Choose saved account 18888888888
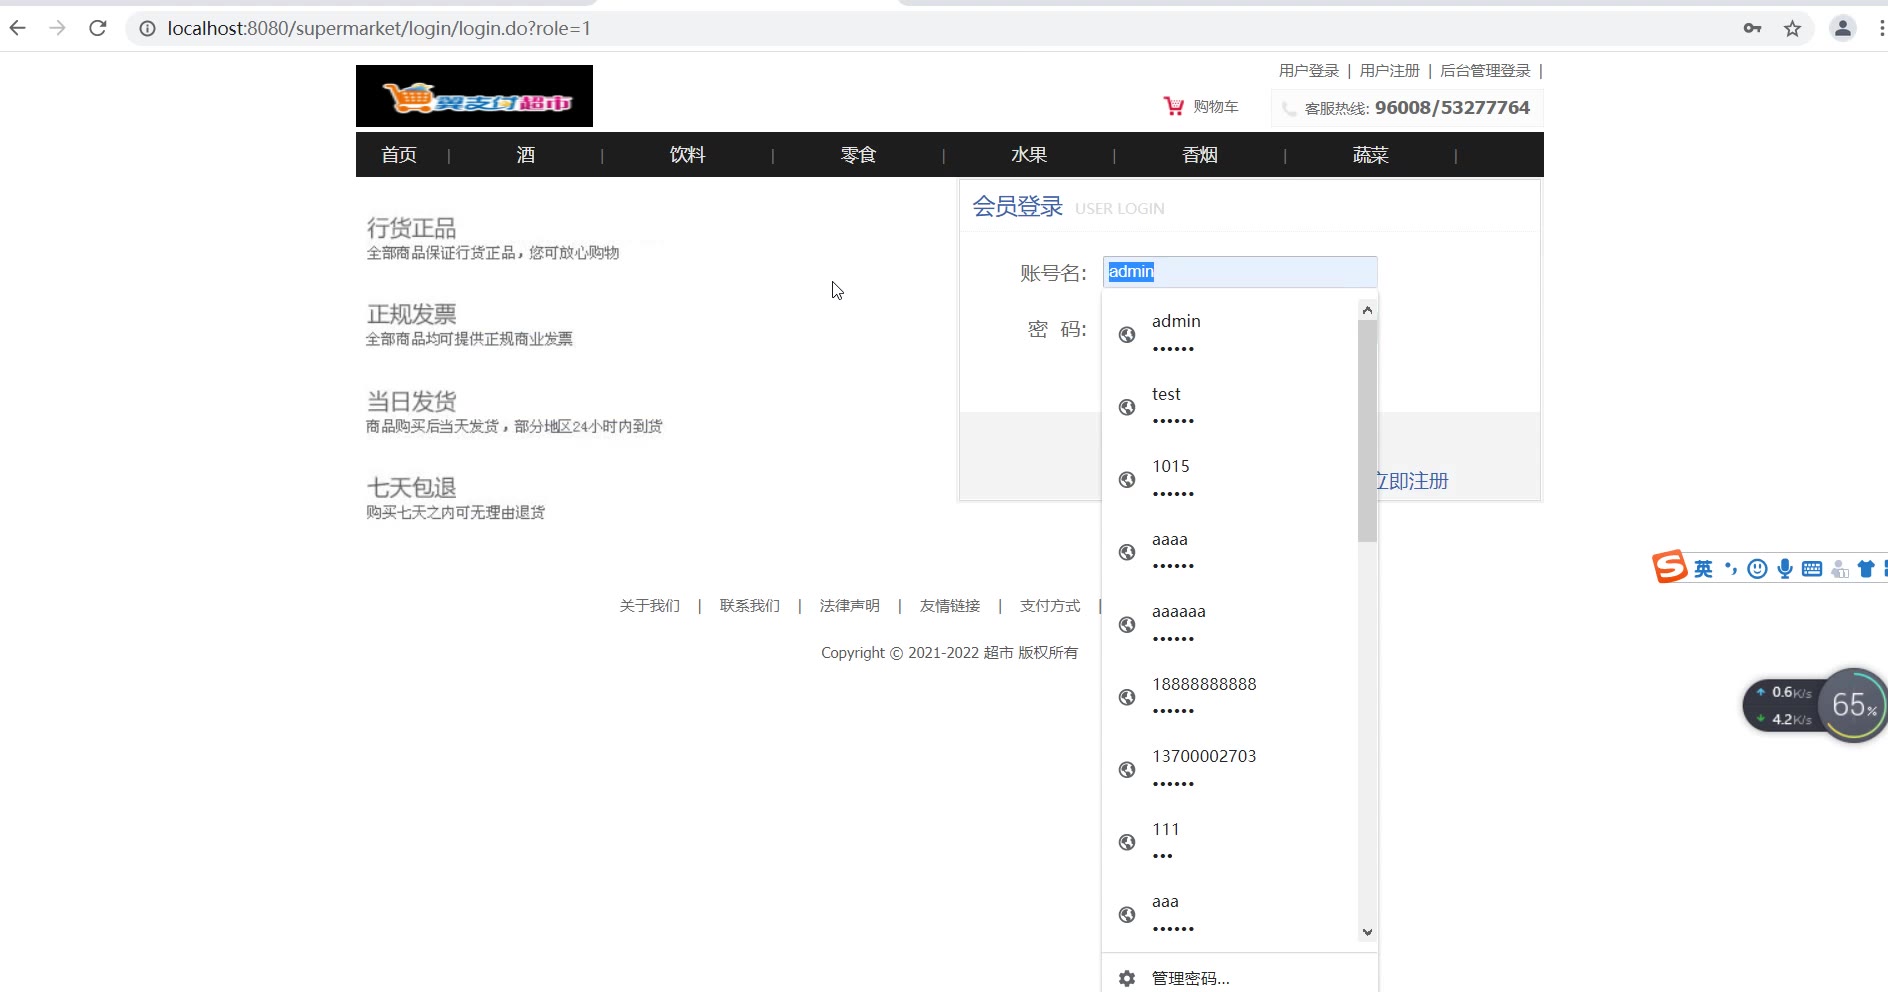 point(1230,697)
